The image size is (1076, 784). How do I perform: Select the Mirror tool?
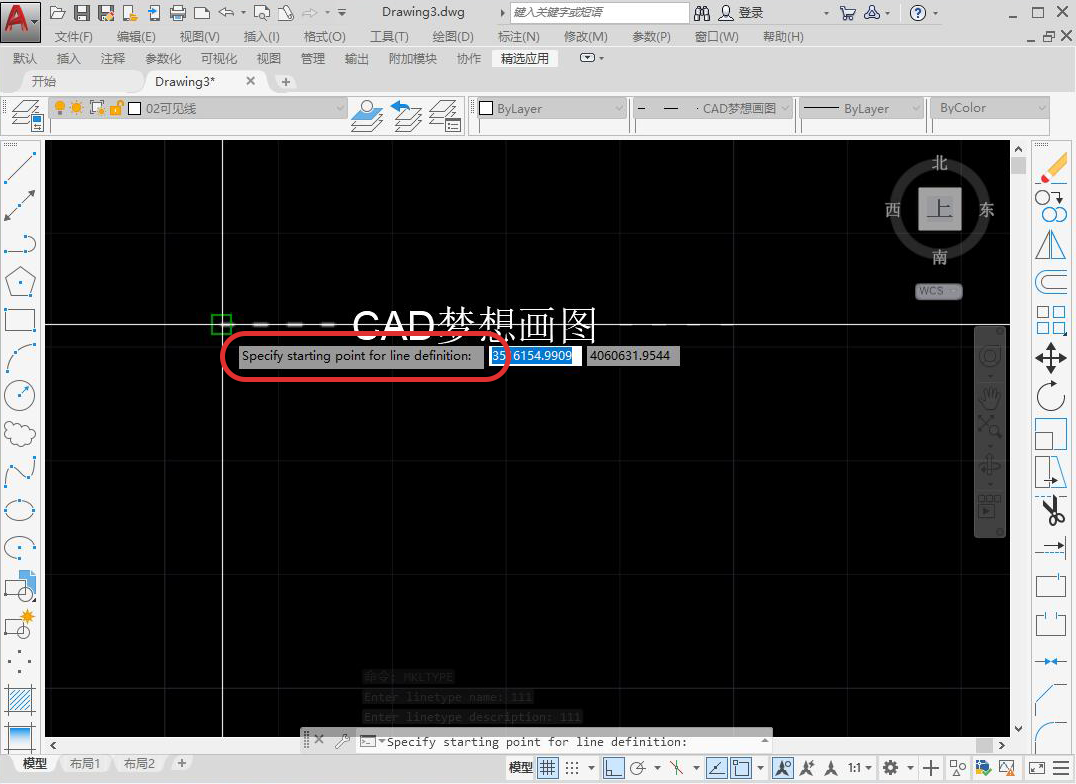(1051, 244)
